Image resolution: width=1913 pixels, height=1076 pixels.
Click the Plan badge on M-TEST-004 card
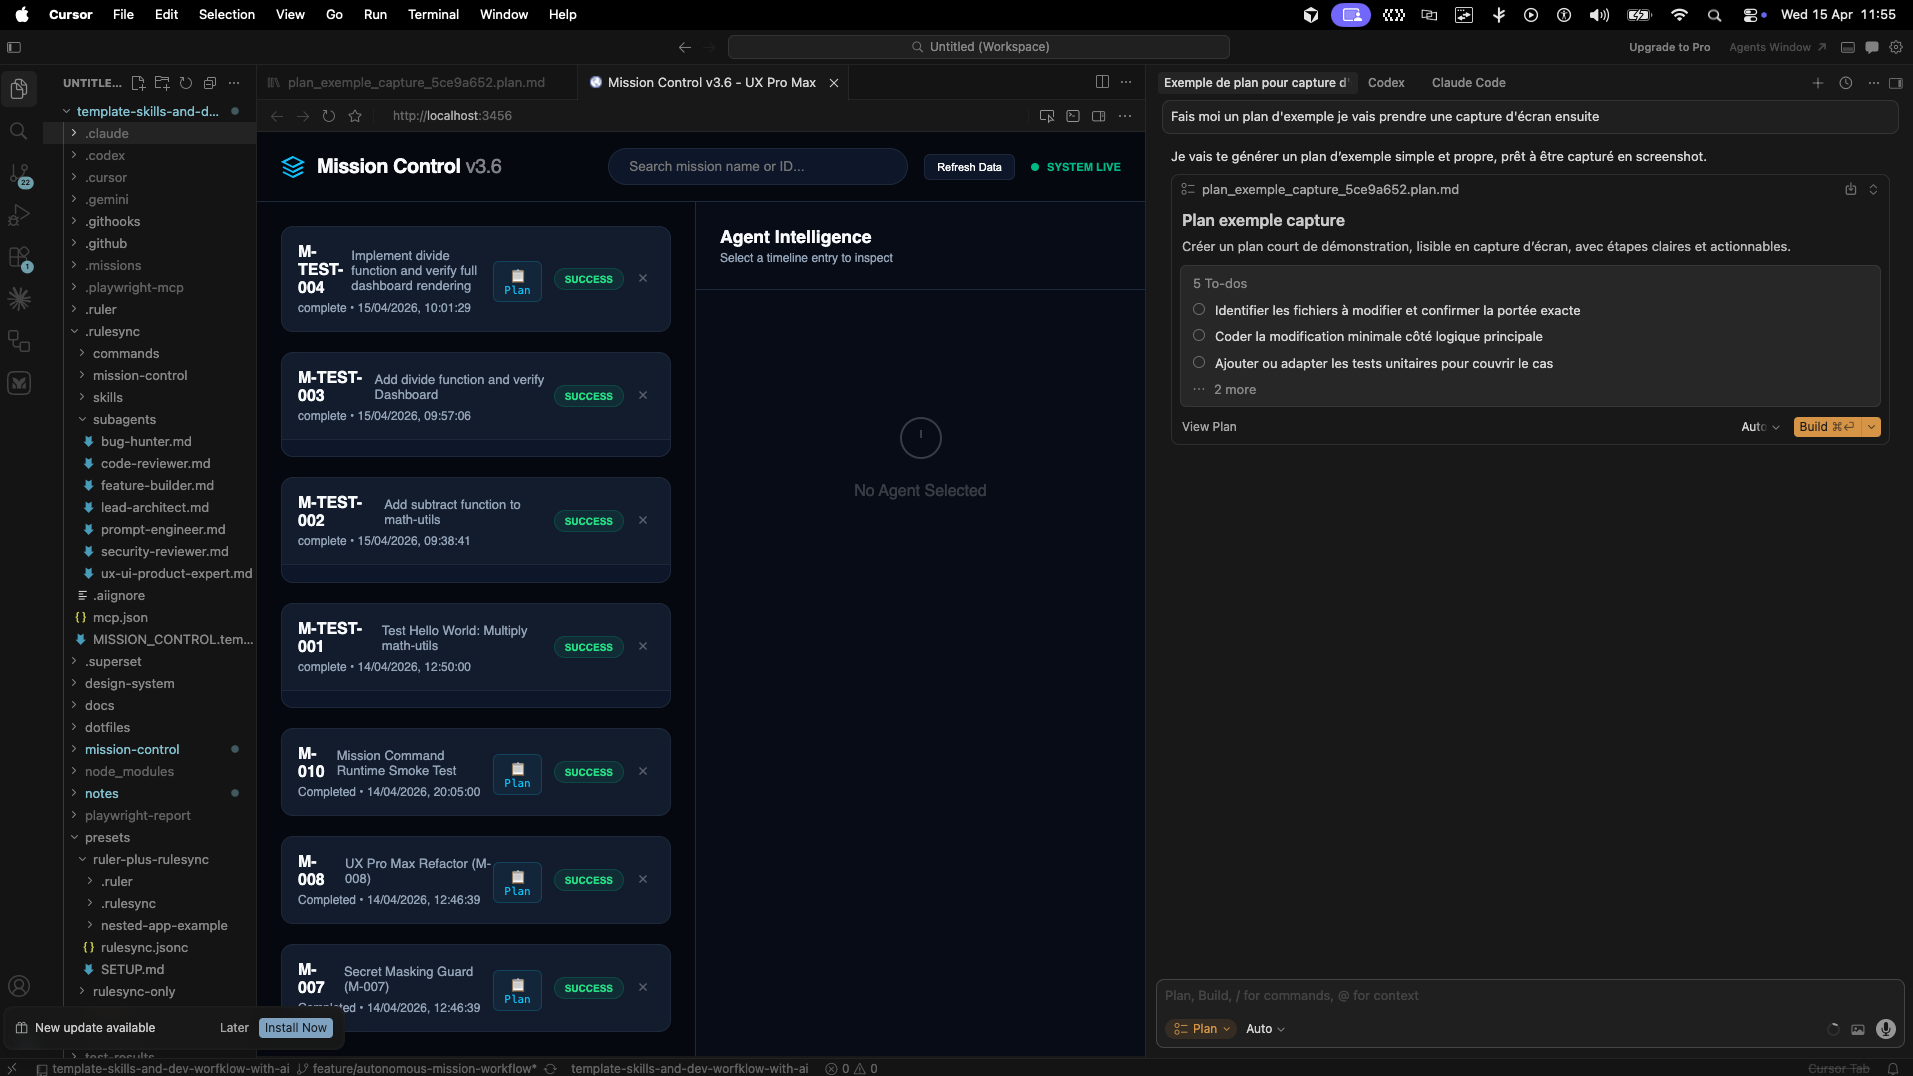(516, 281)
